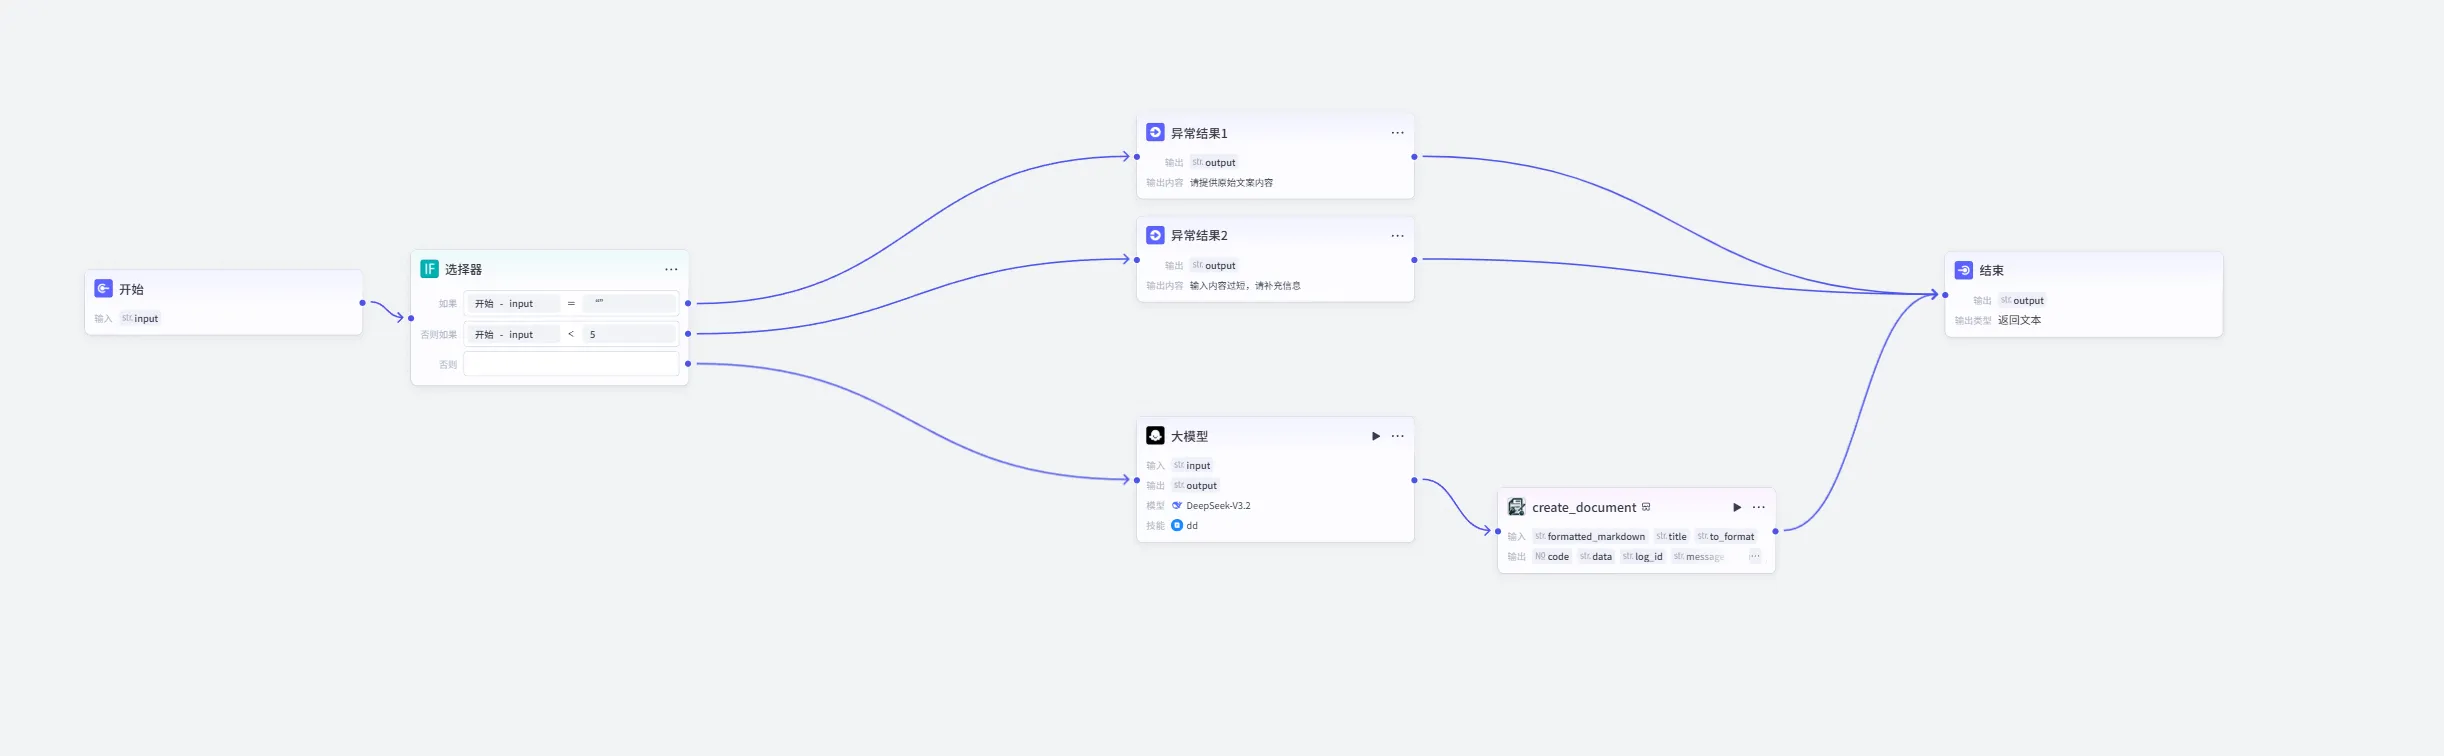Expand the hidden create_document output parameters

[1754, 557]
